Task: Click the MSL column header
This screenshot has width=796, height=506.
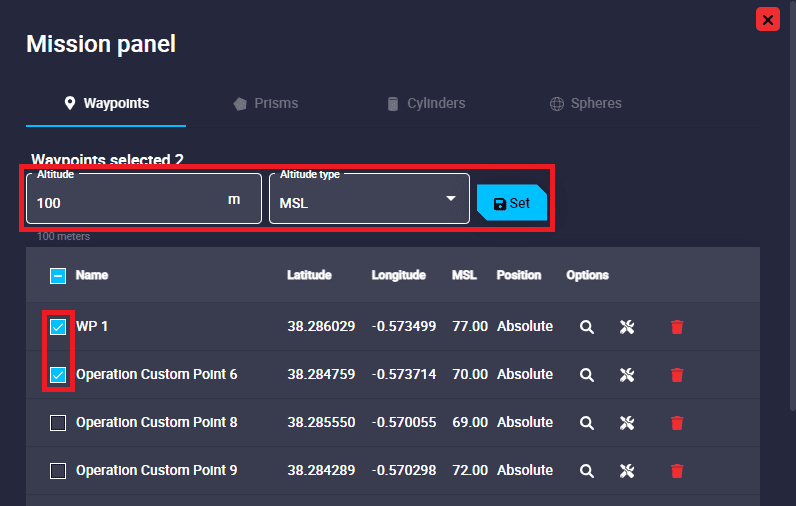Action: pyautogui.click(x=464, y=275)
